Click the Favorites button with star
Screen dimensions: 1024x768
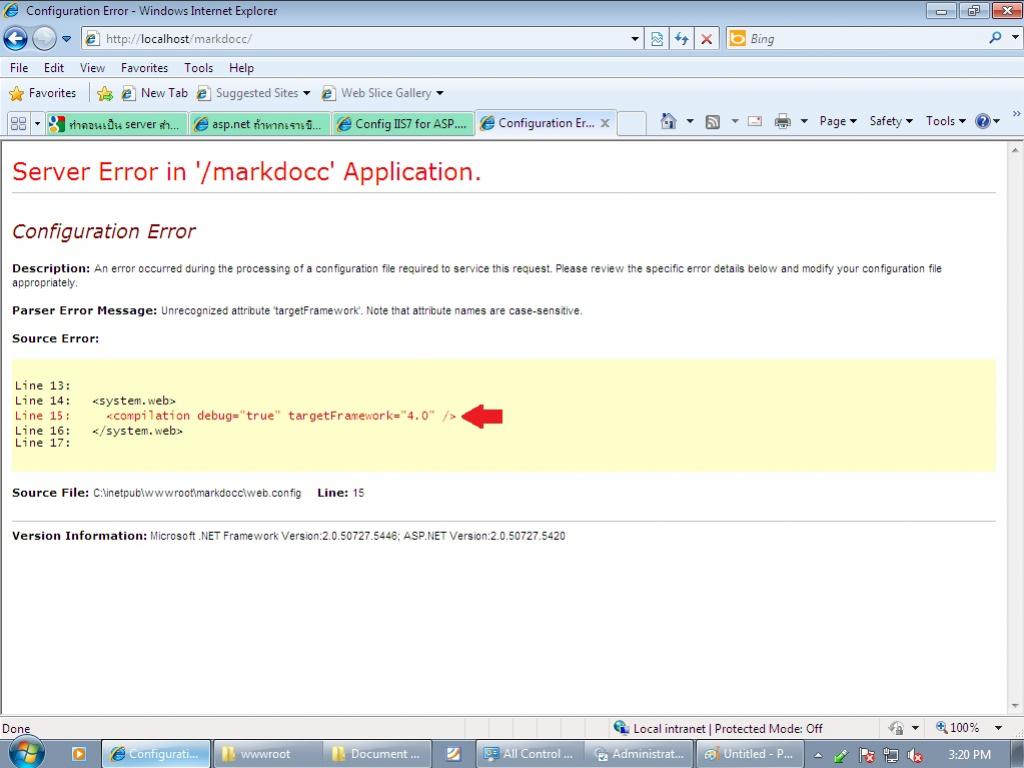click(x=43, y=93)
